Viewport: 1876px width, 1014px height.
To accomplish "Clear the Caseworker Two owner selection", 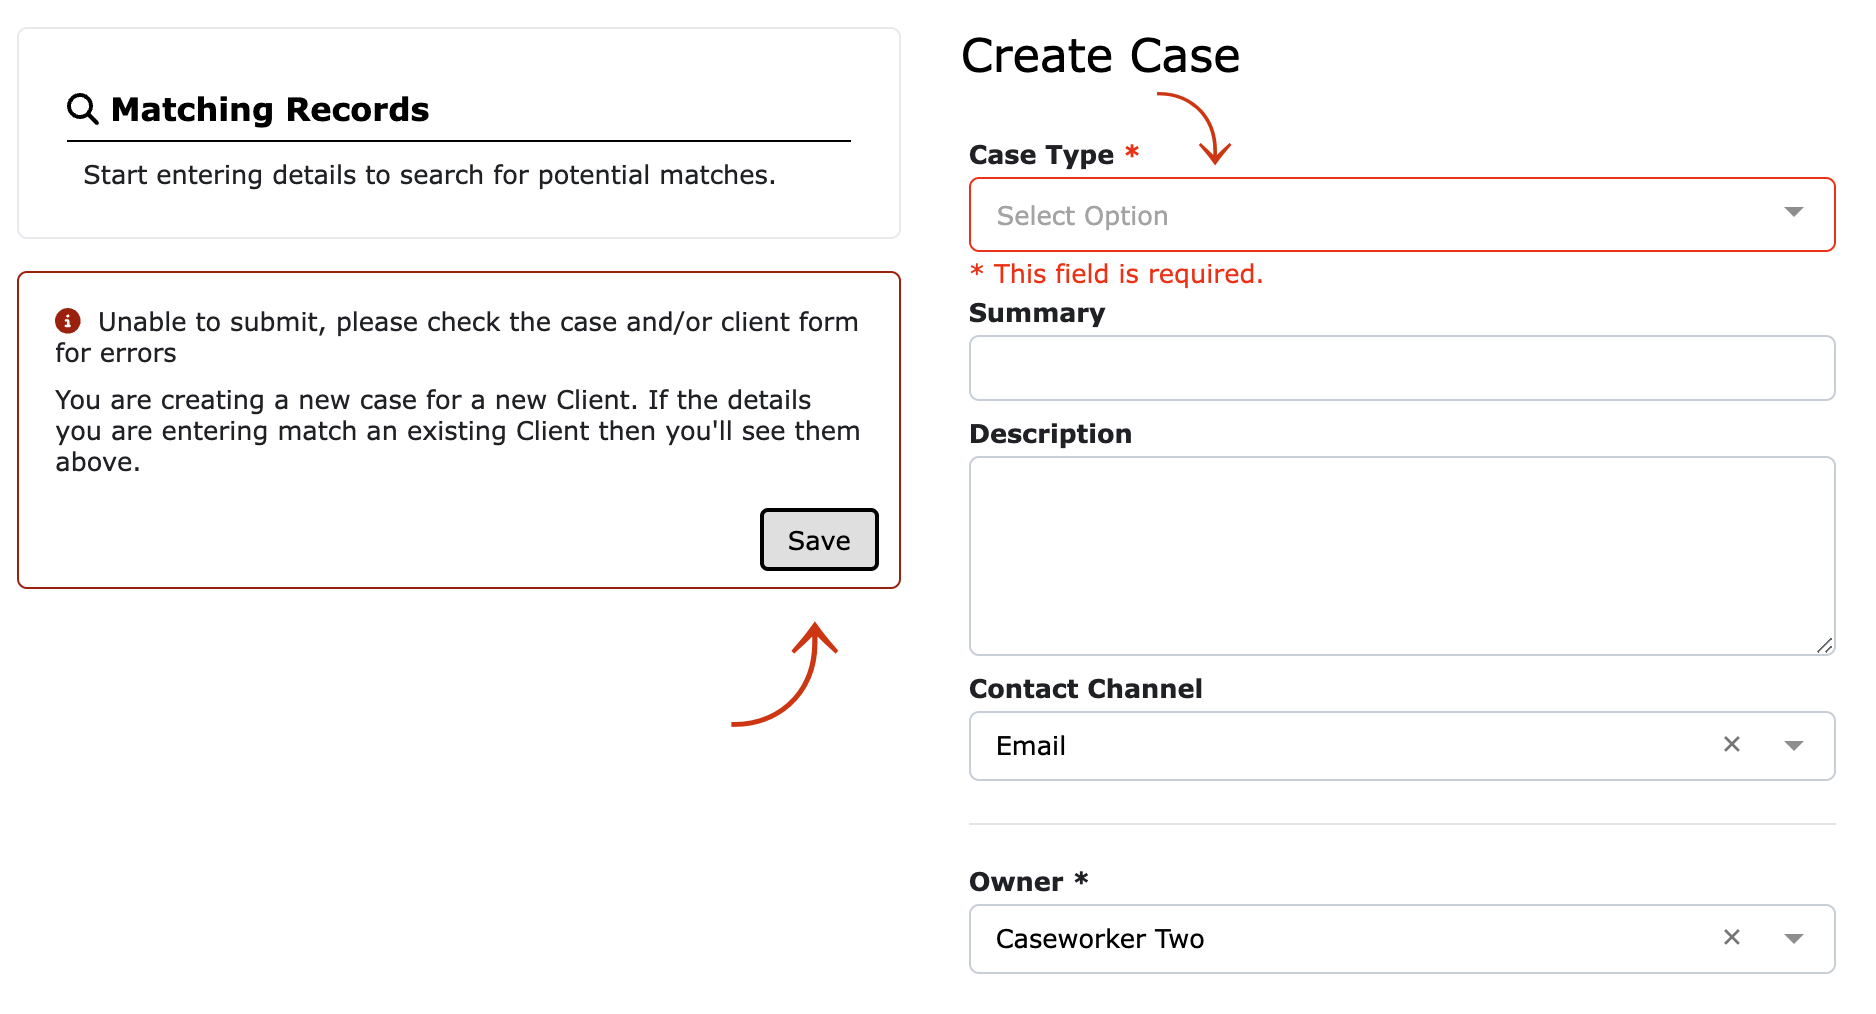I will [1732, 937].
